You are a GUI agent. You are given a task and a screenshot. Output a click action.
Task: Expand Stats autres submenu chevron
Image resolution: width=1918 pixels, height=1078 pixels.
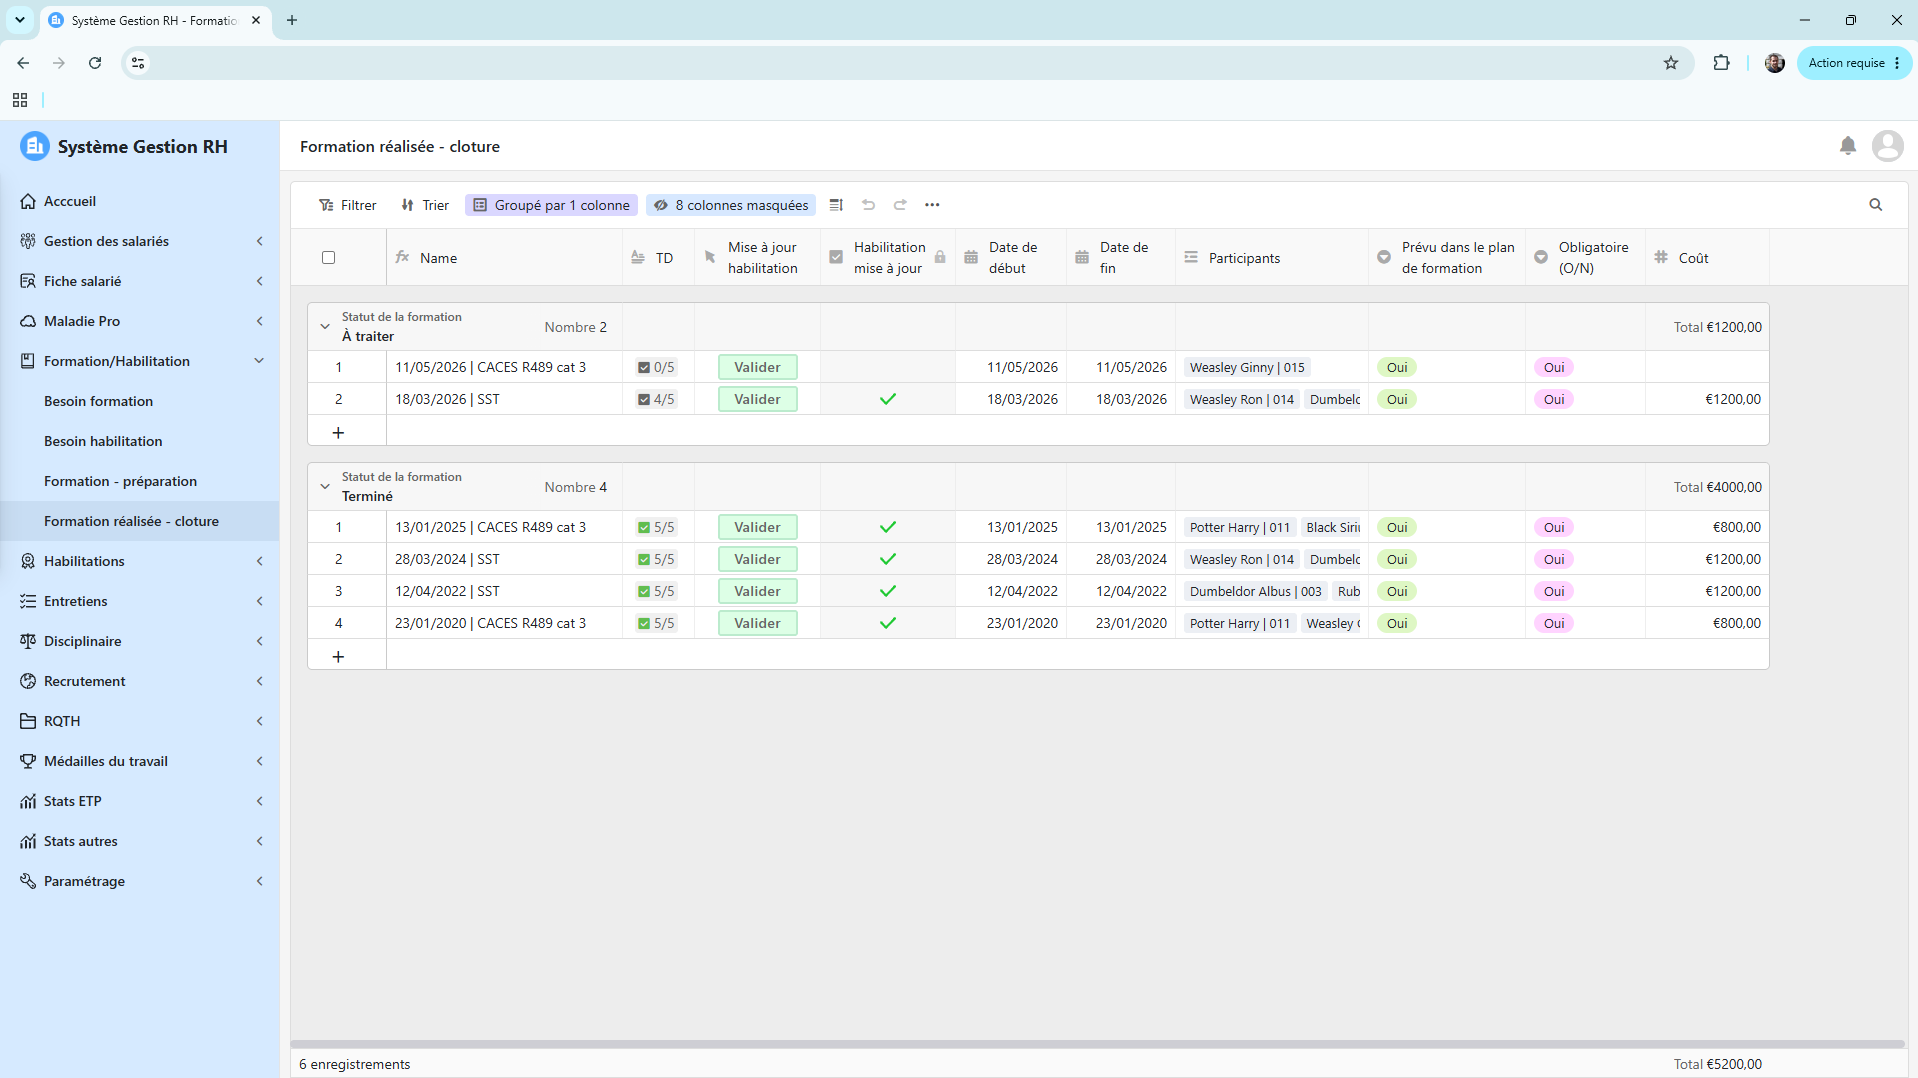(259, 841)
